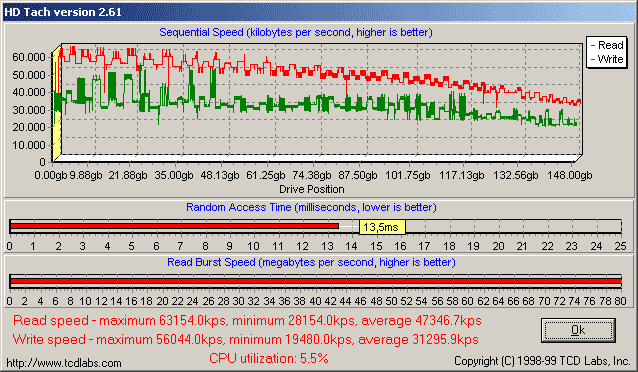Screen dimensions: 638x372
Task: Select the Random Access Time heading
Action: 311,207
